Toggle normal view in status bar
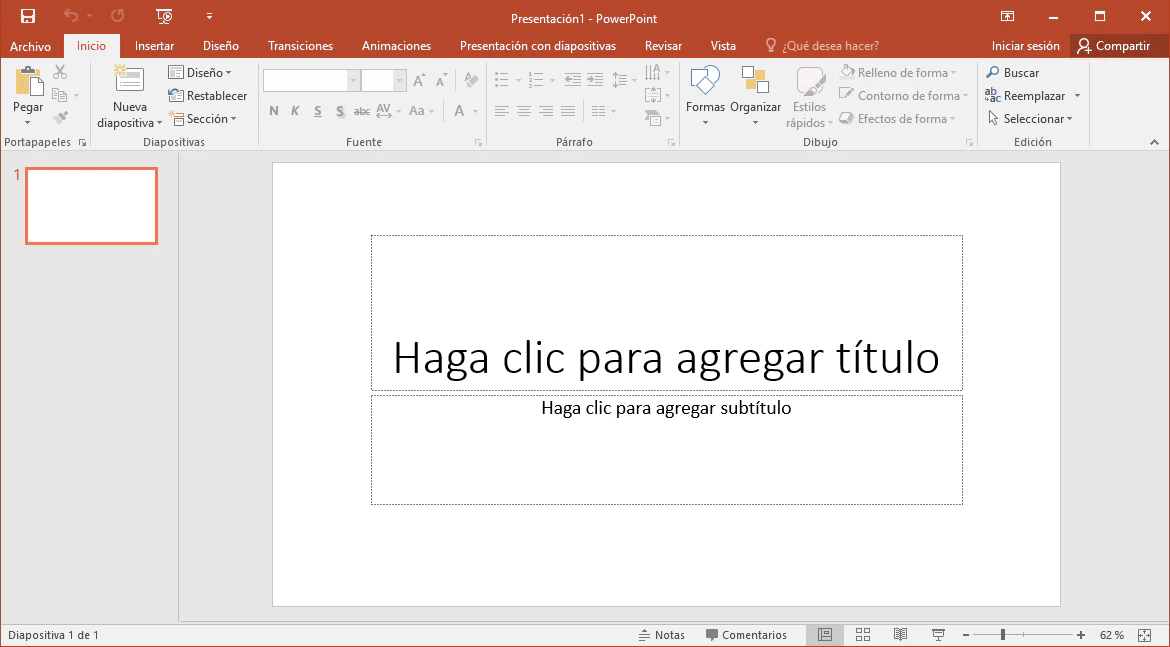Screen dimensions: 1170x647 [825, 635]
